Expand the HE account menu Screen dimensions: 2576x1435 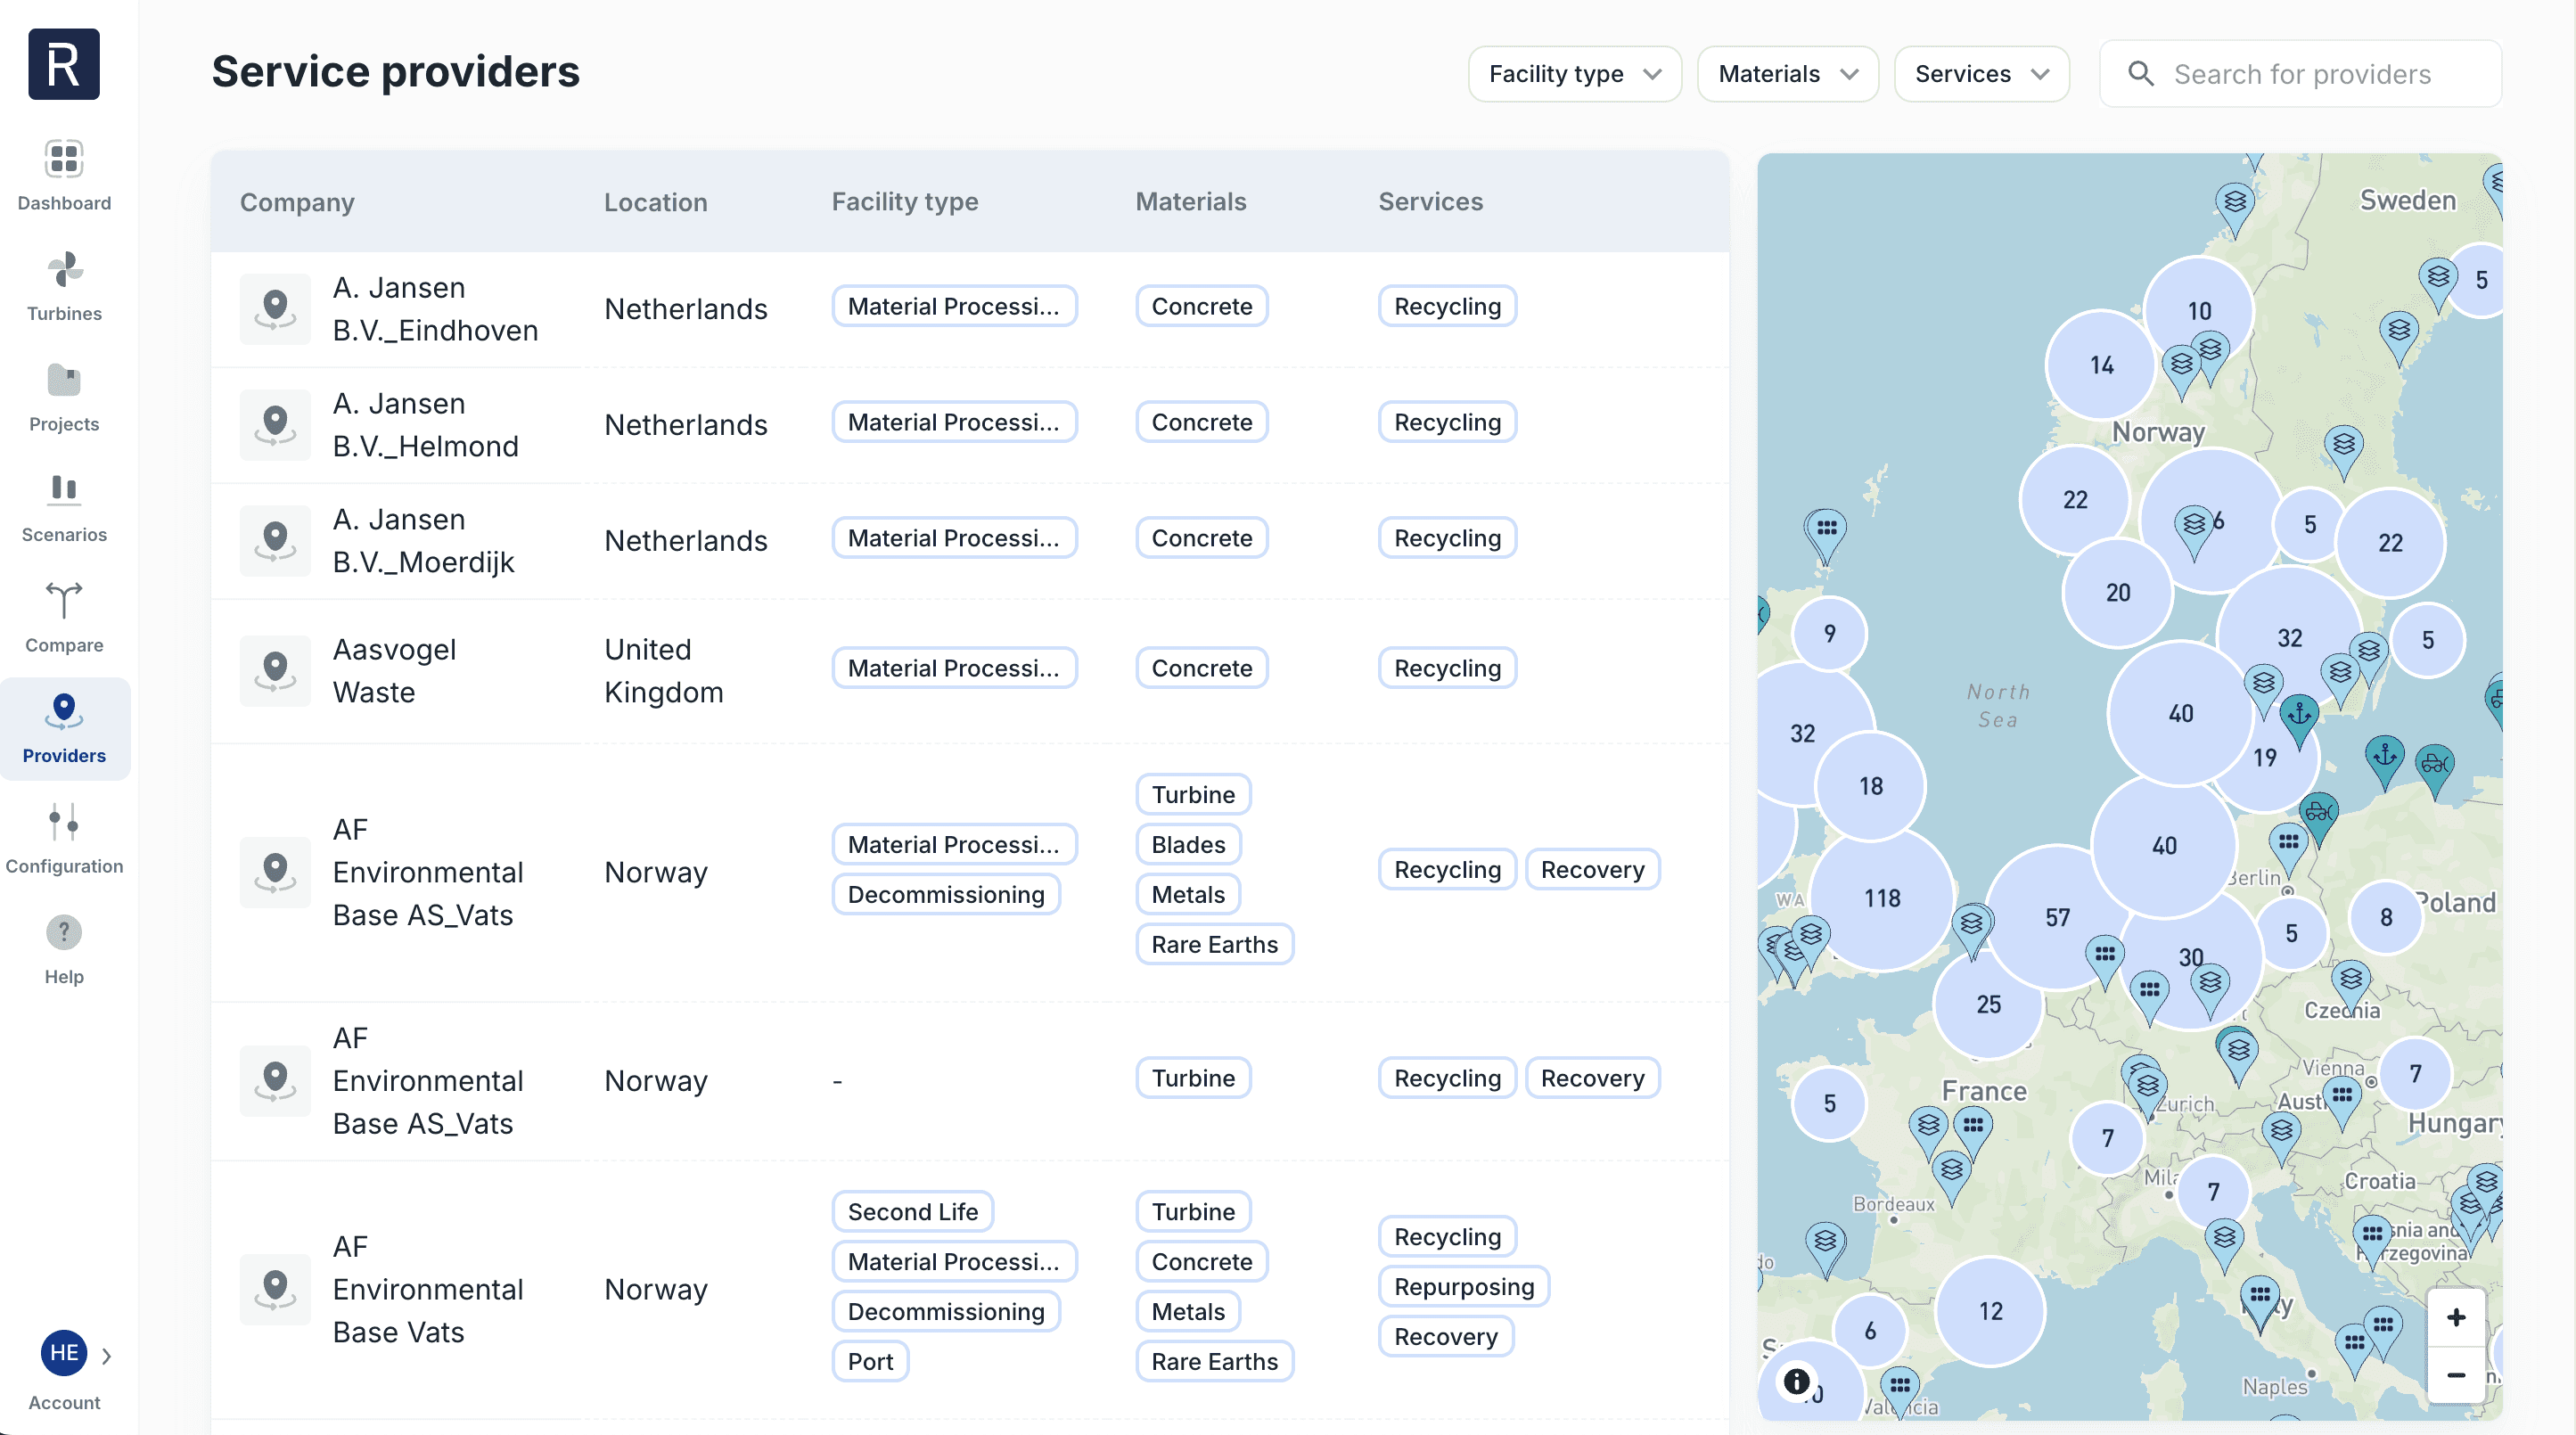107,1356
